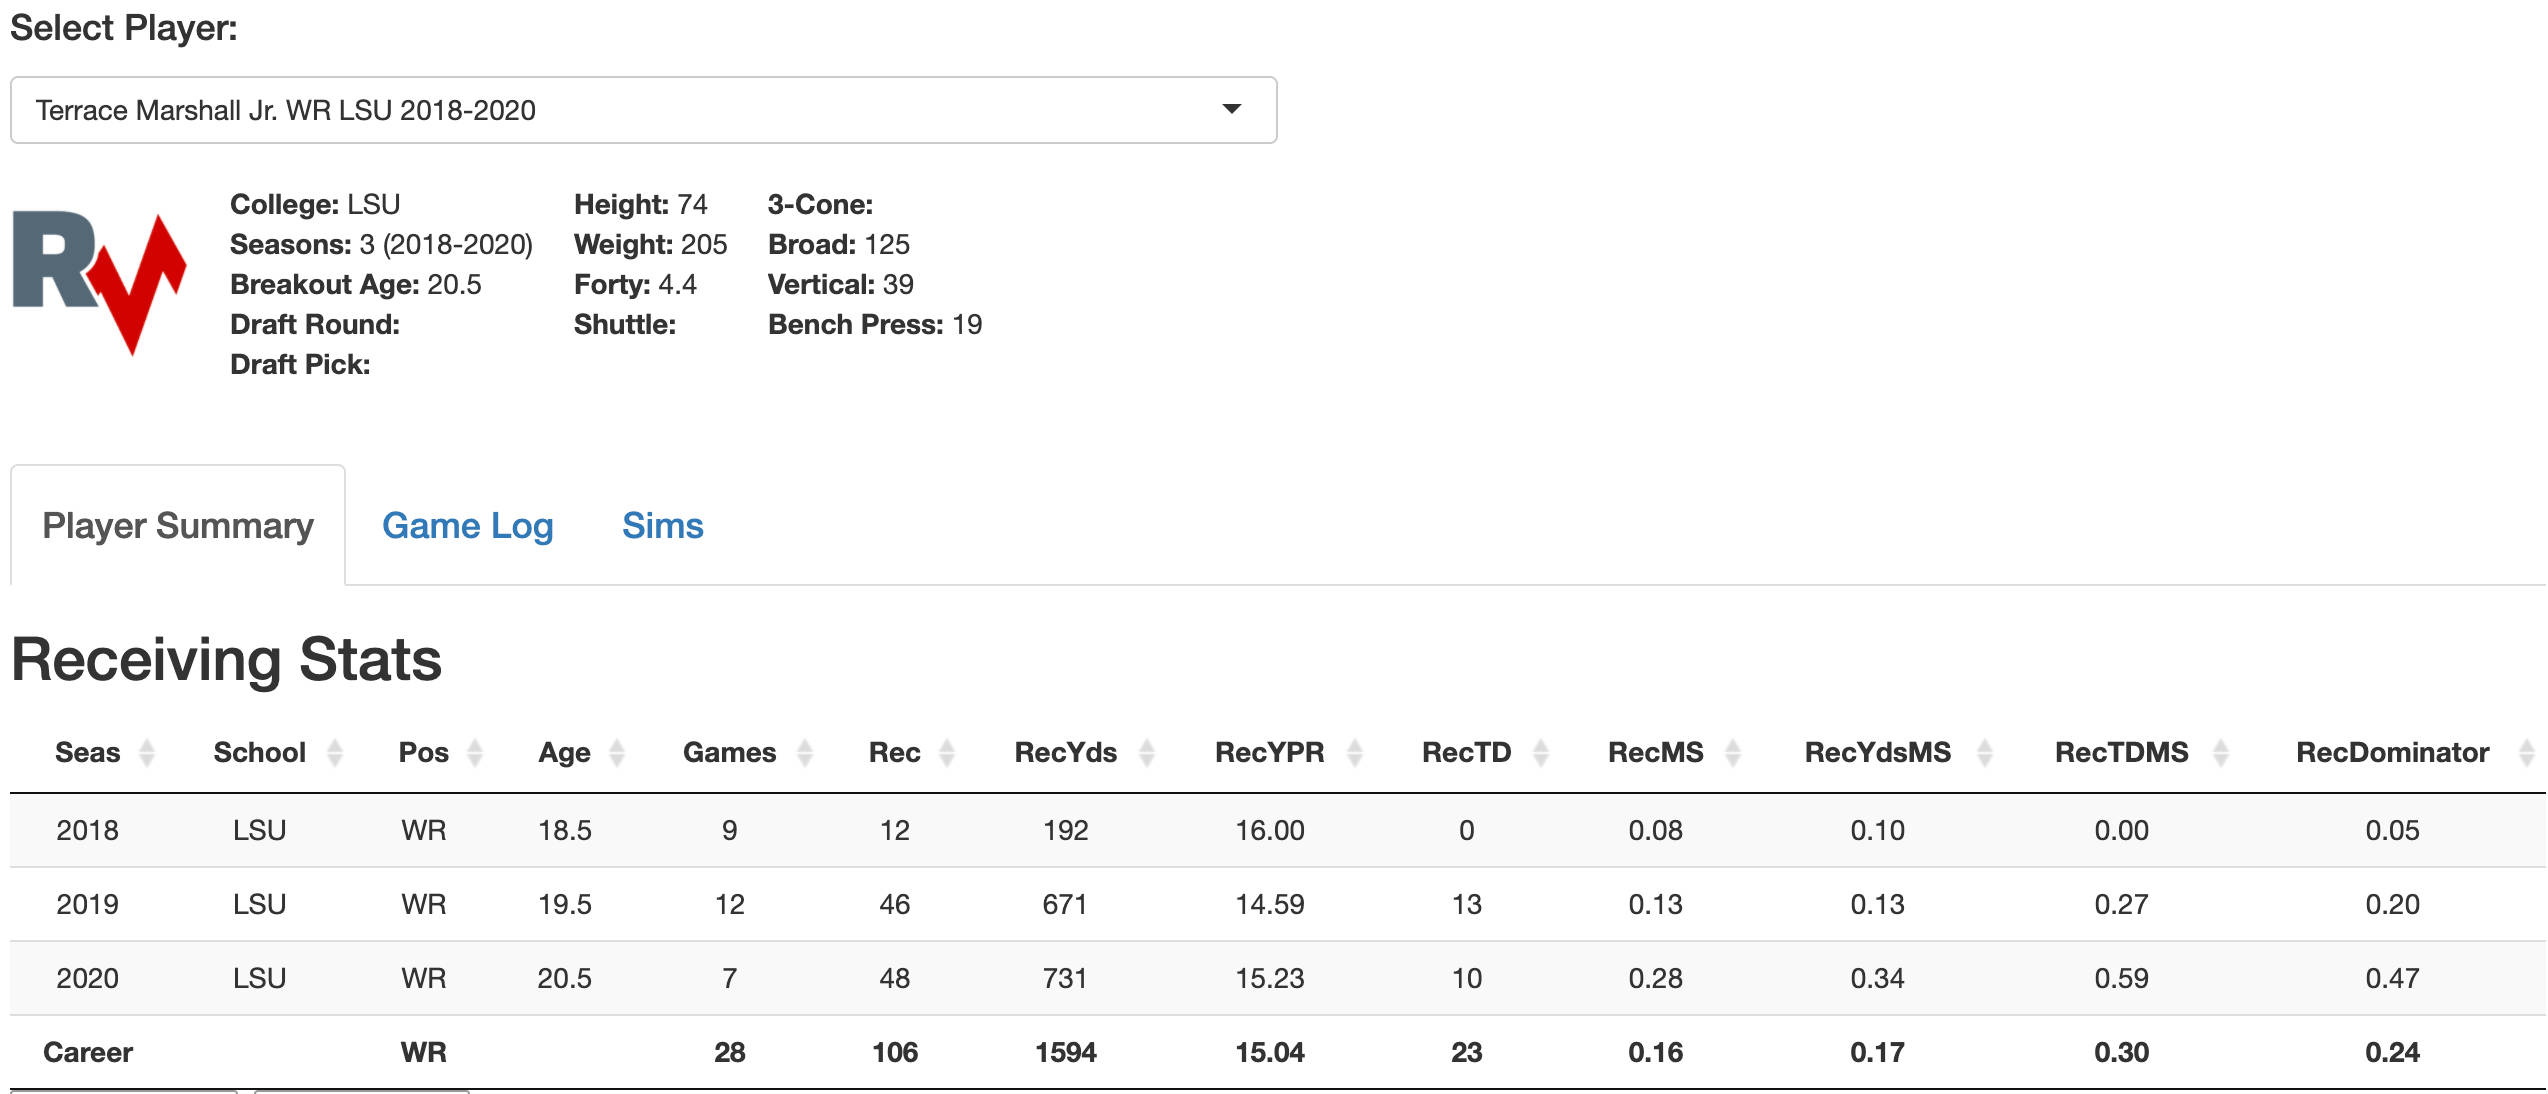Click the RecYds header label

click(1065, 753)
